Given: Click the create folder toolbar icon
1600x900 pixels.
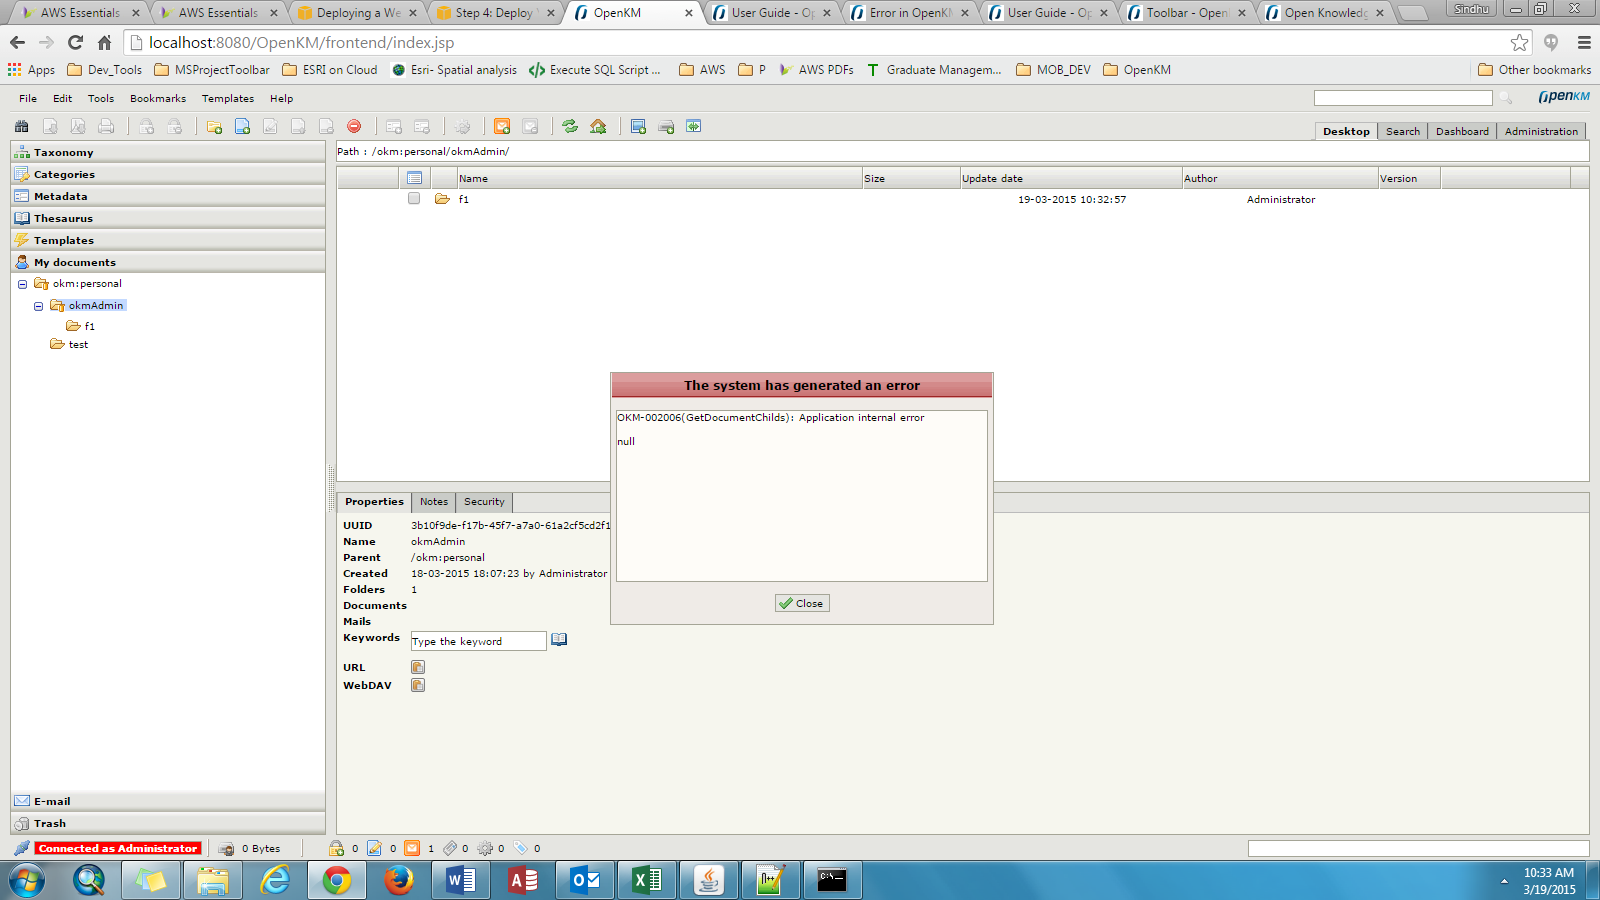Looking at the screenshot, I should [x=214, y=127].
